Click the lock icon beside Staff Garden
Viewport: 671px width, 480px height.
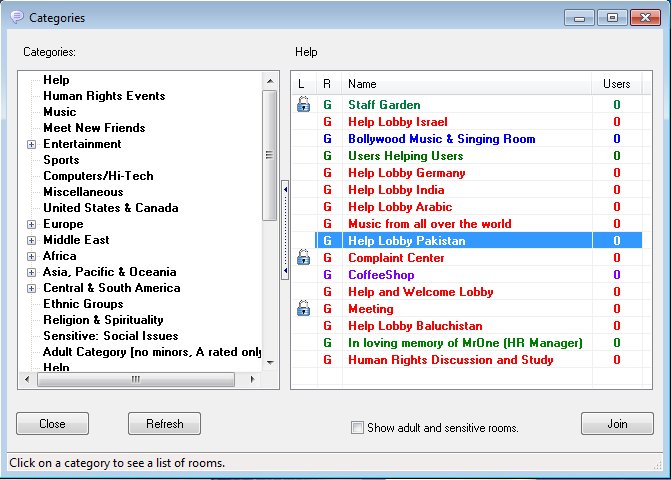point(303,105)
